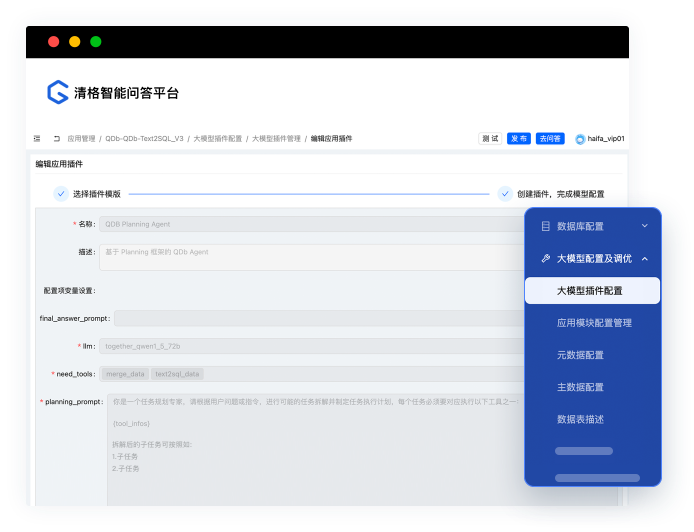Click the 创建插件 step checkmark icon
Image resolution: width=694 pixels, height=532 pixels.
pos(505,194)
